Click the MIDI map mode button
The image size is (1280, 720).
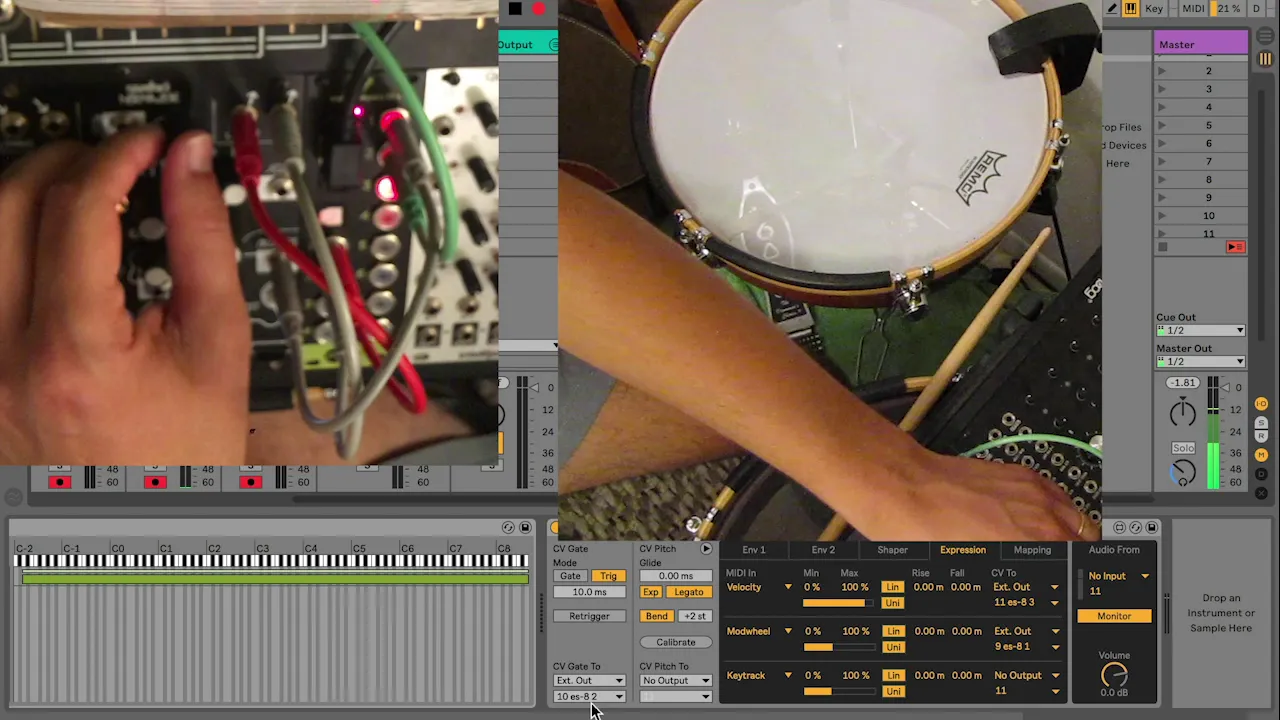click(x=1193, y=8)
